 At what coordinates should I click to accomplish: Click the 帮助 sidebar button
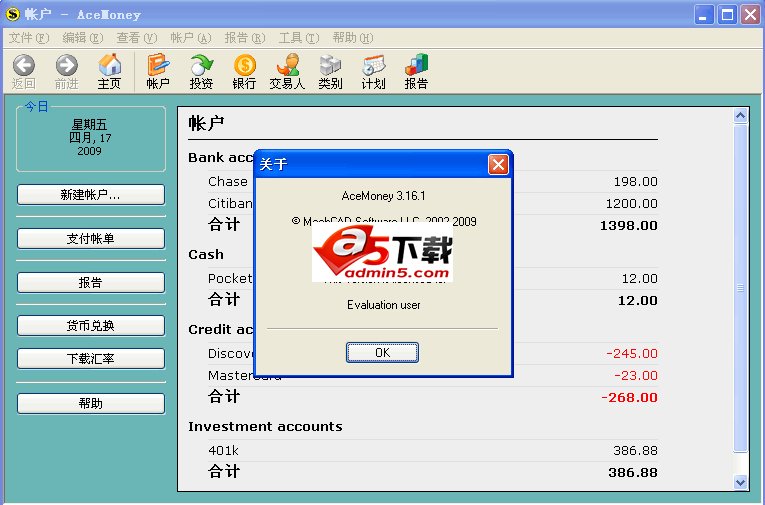(91, 404)
